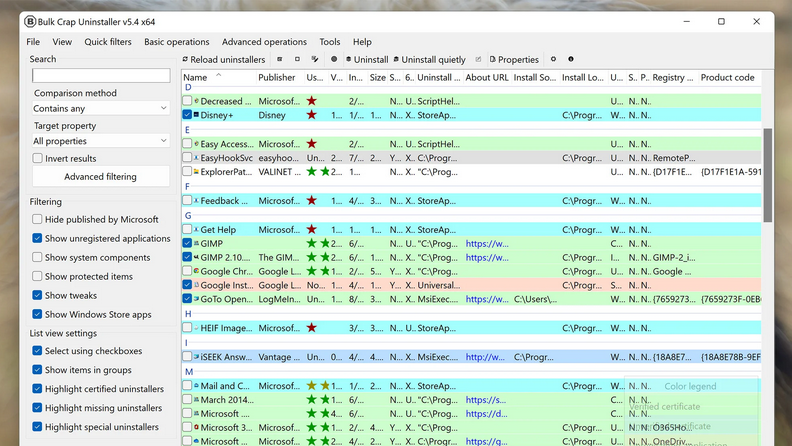This screenshot has width=792, height=446.
Task: Click the EasyHookSvc row icon
Action: 196,158
